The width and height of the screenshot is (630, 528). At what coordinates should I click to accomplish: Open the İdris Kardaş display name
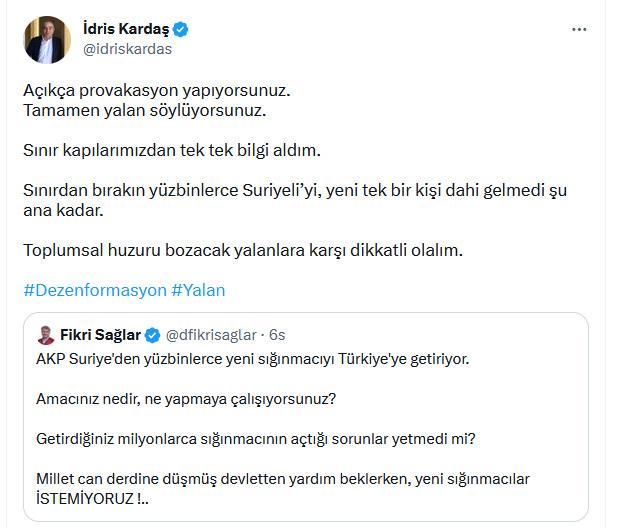pos(125,29)
